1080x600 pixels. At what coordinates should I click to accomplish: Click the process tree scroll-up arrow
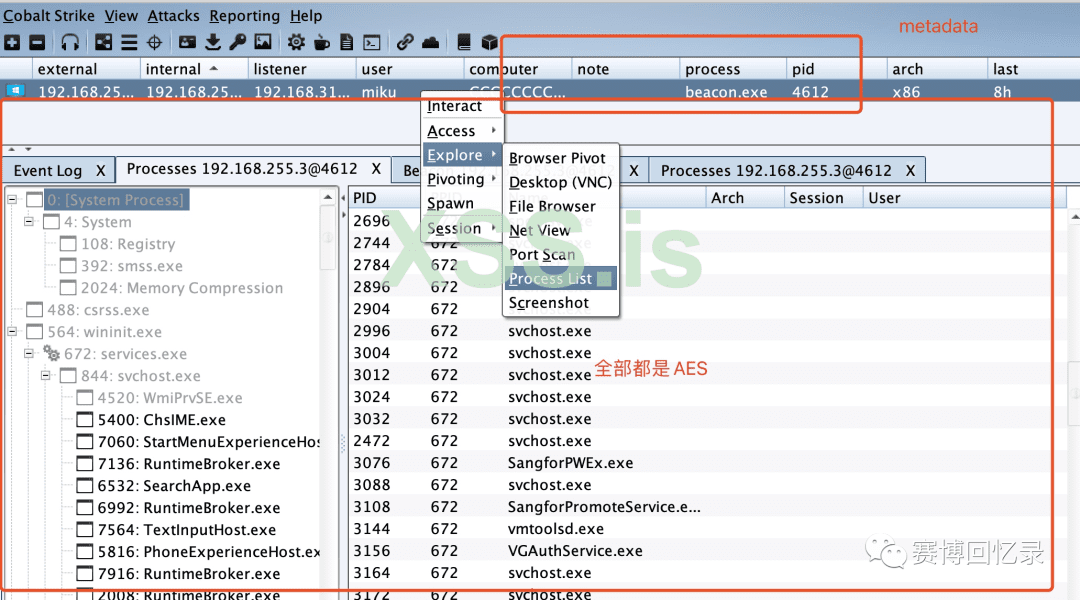click(x=329, y=197)
